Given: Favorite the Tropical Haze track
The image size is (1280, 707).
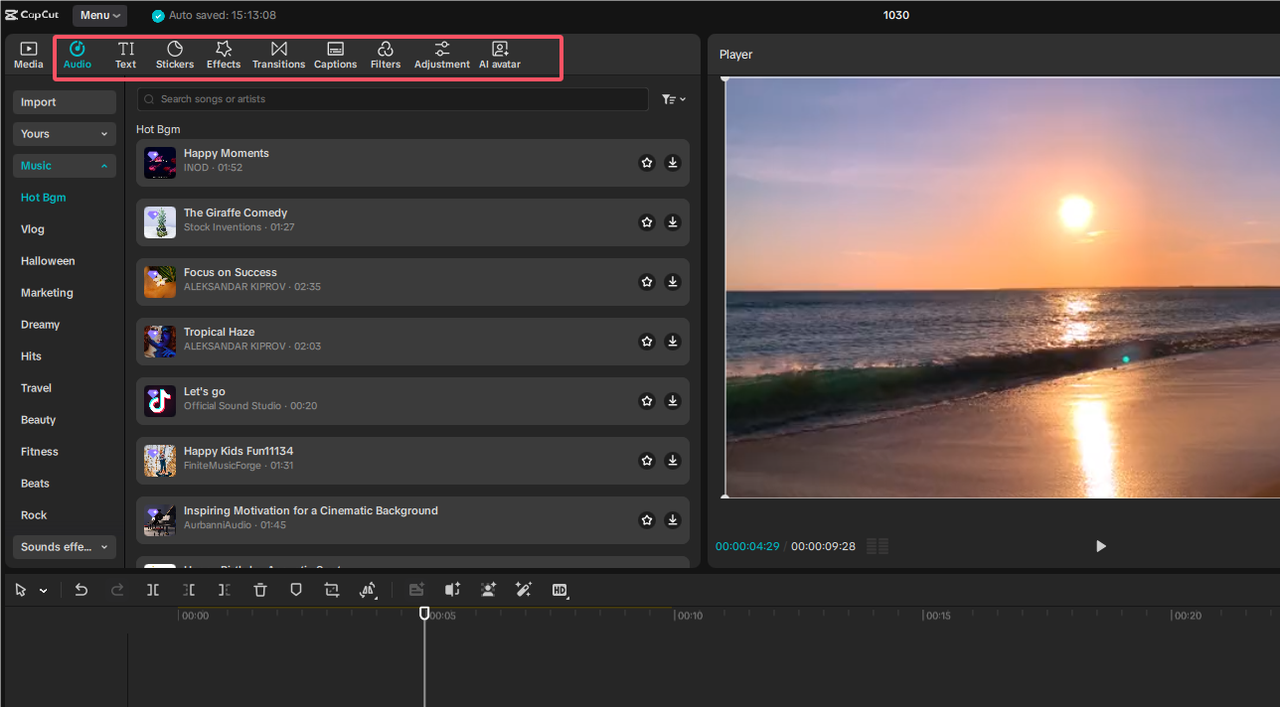Looking at the screenshot, I should (646, 341).
